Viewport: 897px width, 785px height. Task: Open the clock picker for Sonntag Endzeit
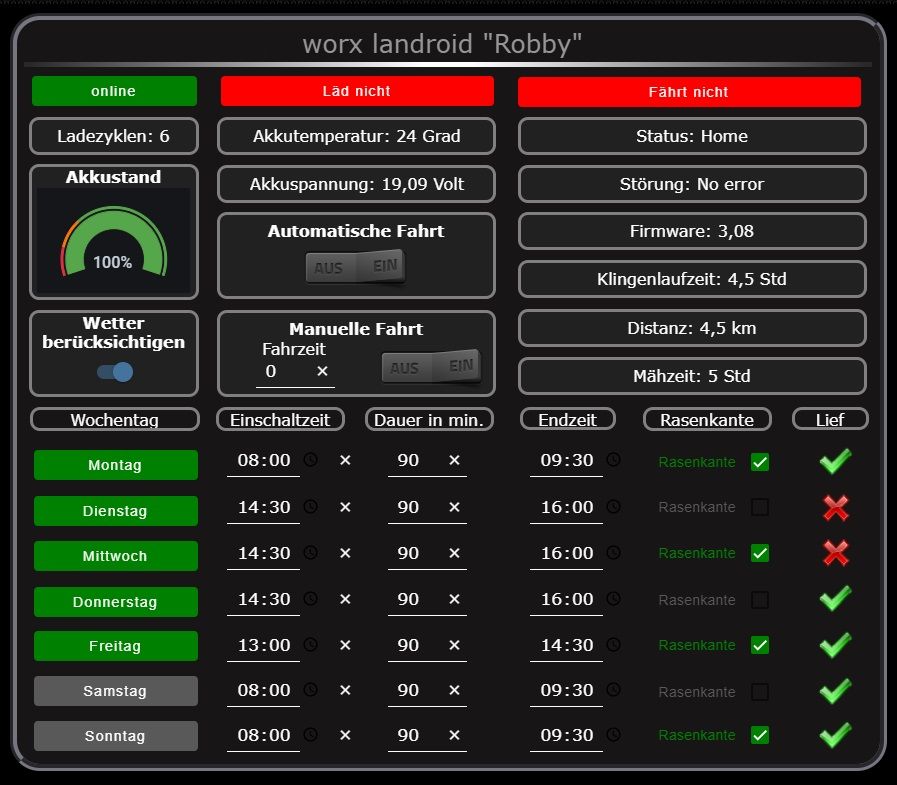pos(613,734)
